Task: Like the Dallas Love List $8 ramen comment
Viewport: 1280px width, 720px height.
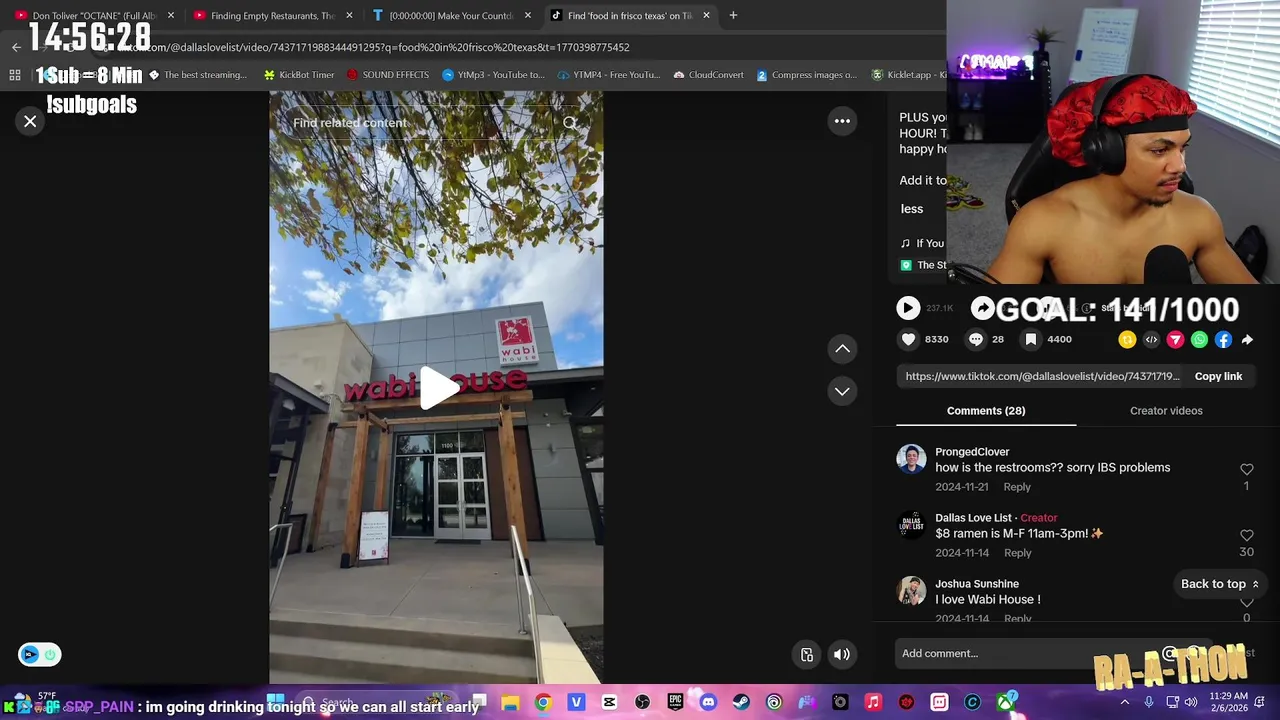Action: tap(1246, 535)
